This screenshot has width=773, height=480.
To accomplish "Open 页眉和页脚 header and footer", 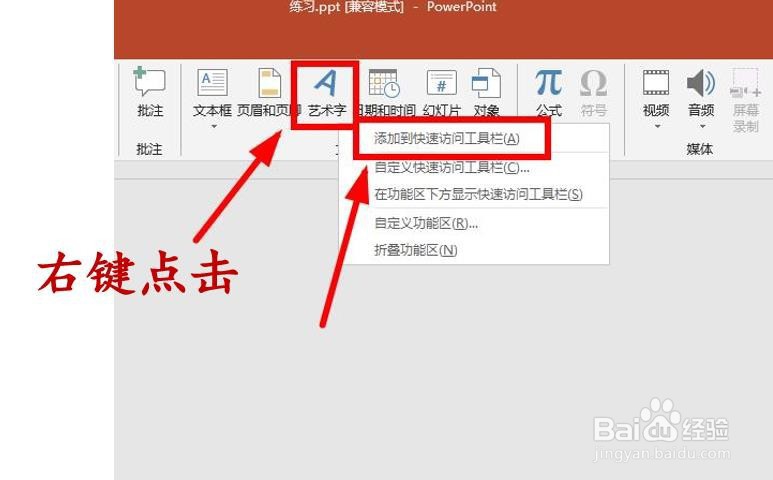I will [269, 92].
